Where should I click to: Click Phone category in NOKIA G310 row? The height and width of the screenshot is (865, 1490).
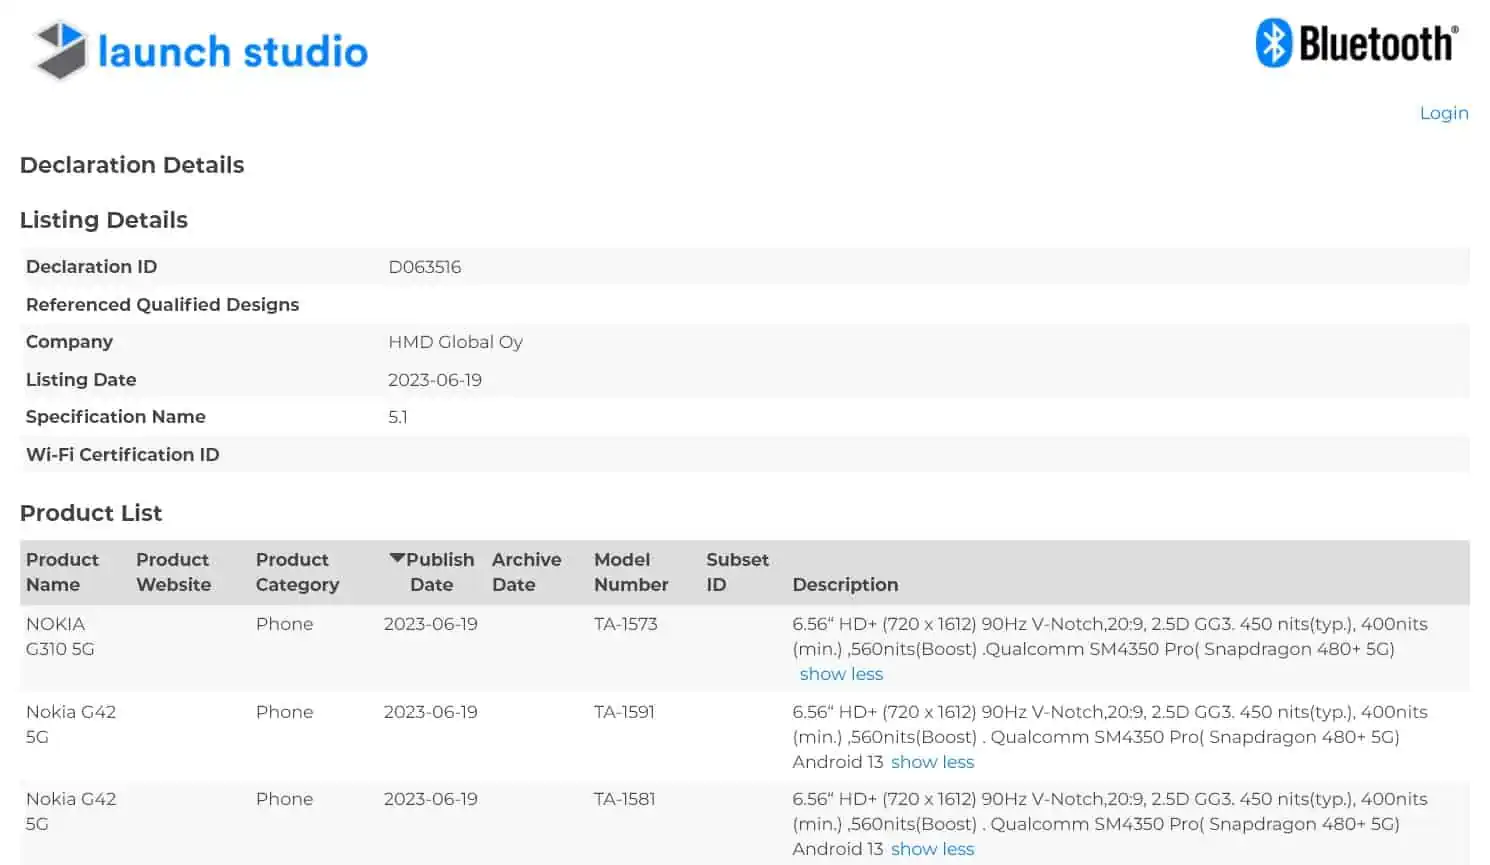284,624
